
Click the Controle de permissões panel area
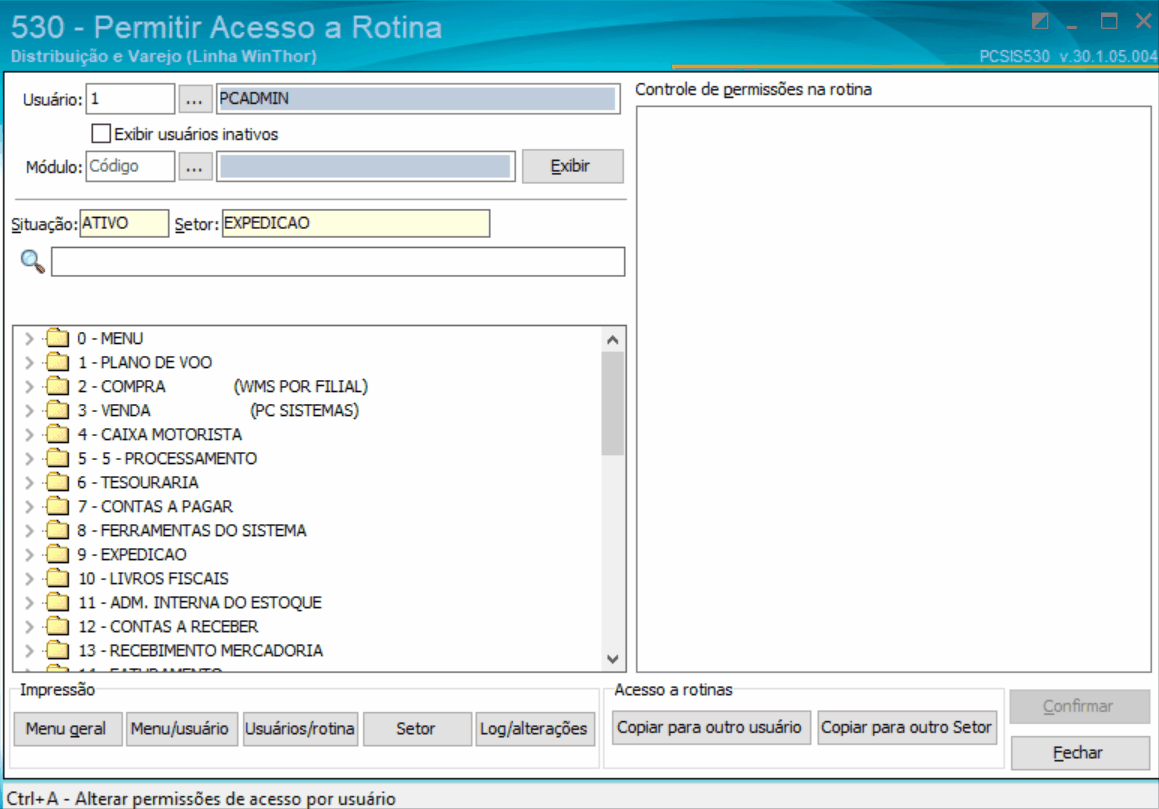coord(894,389)
